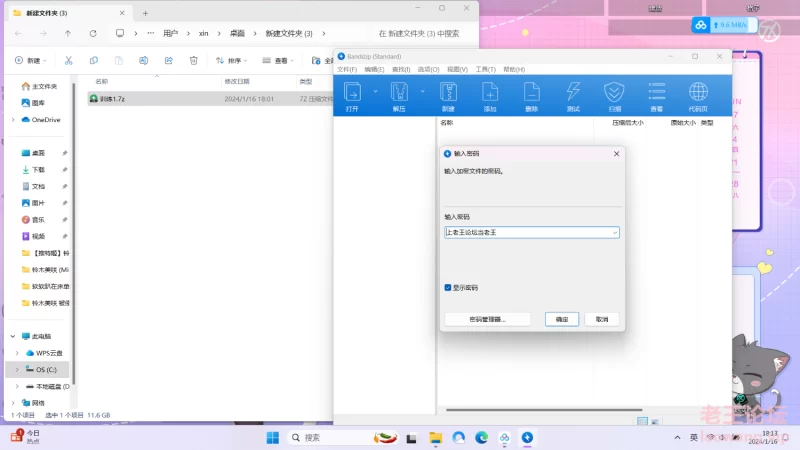Click the 解压 extract icon in Bandizip

(399, 94)
